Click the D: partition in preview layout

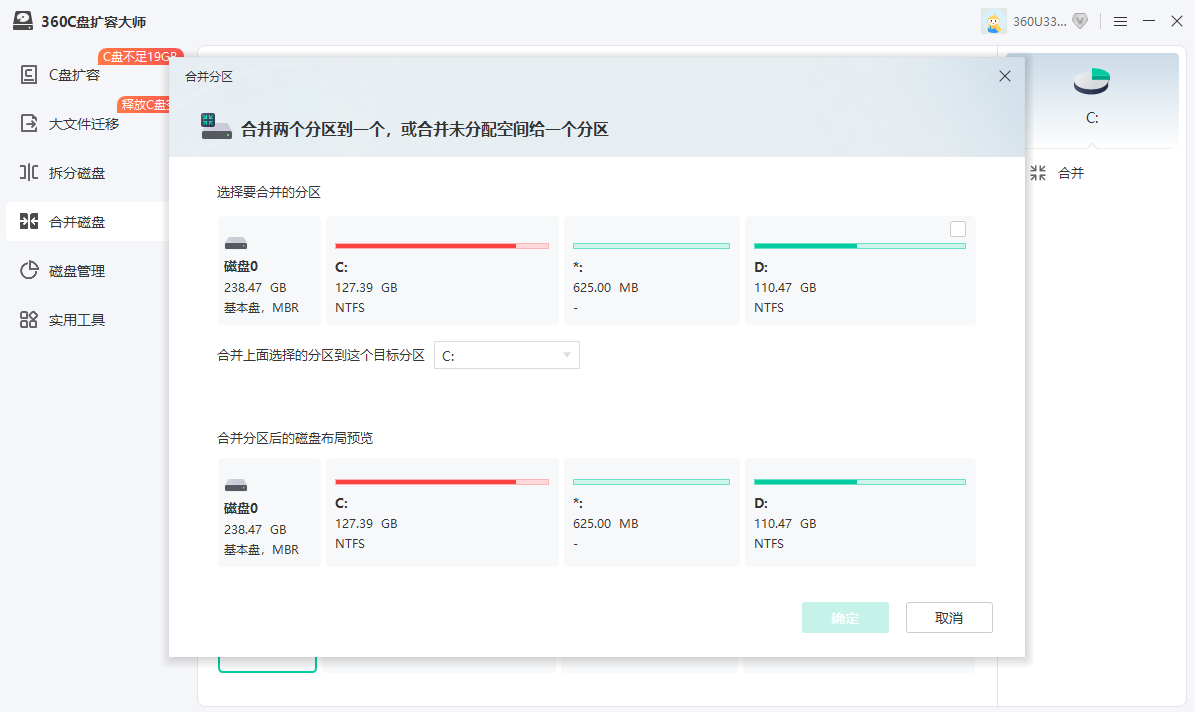pos(860,512)
